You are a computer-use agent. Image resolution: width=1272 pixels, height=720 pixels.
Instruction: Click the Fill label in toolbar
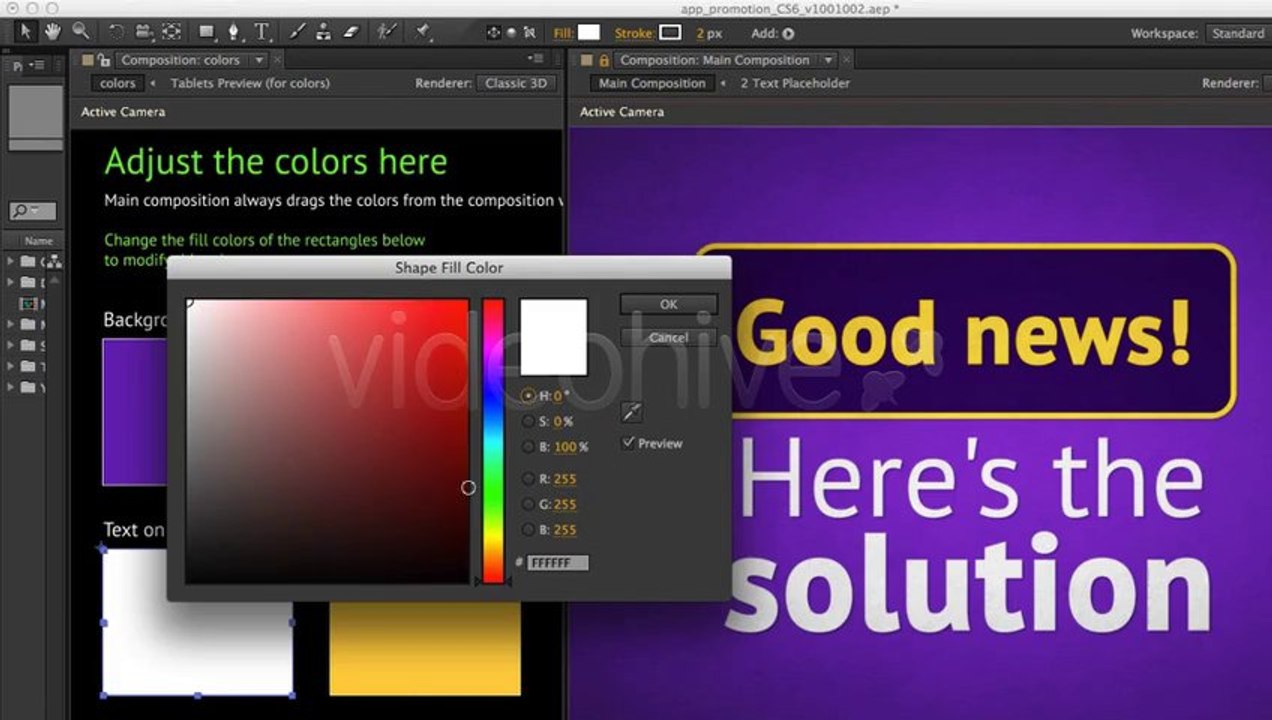563,33
